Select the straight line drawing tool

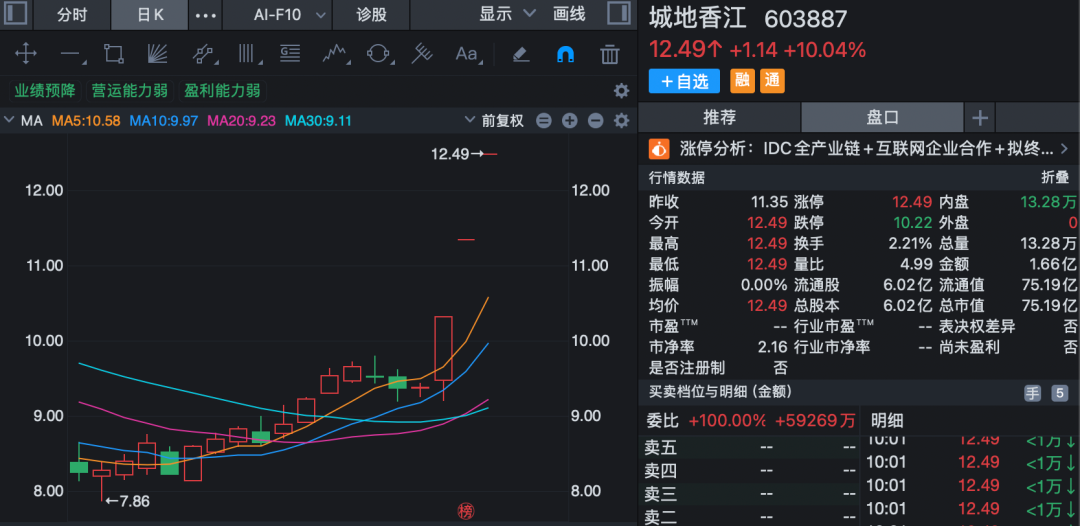tap(70, 54)
